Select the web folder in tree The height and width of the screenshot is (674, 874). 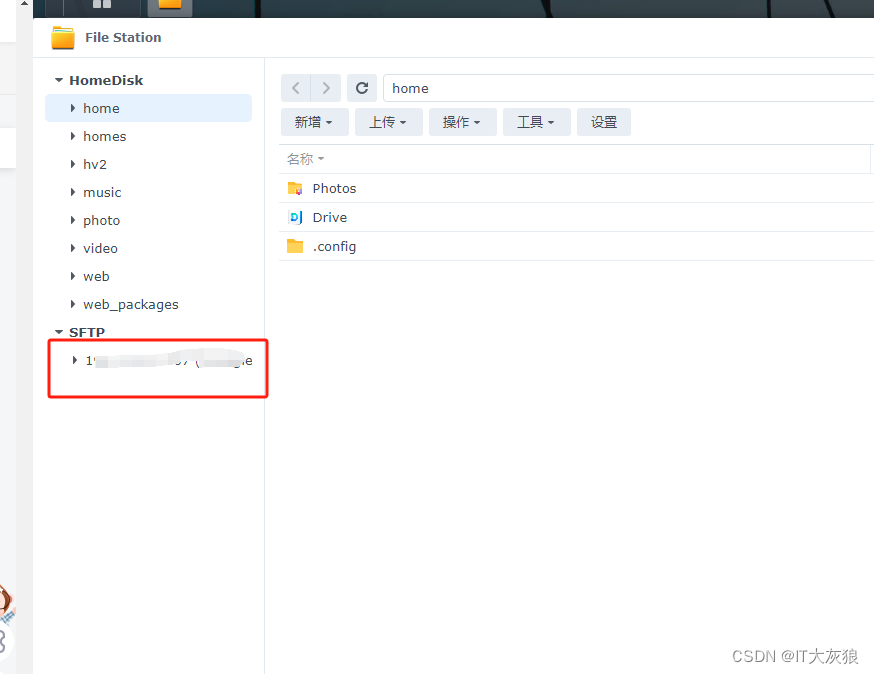tap(96, 277)
